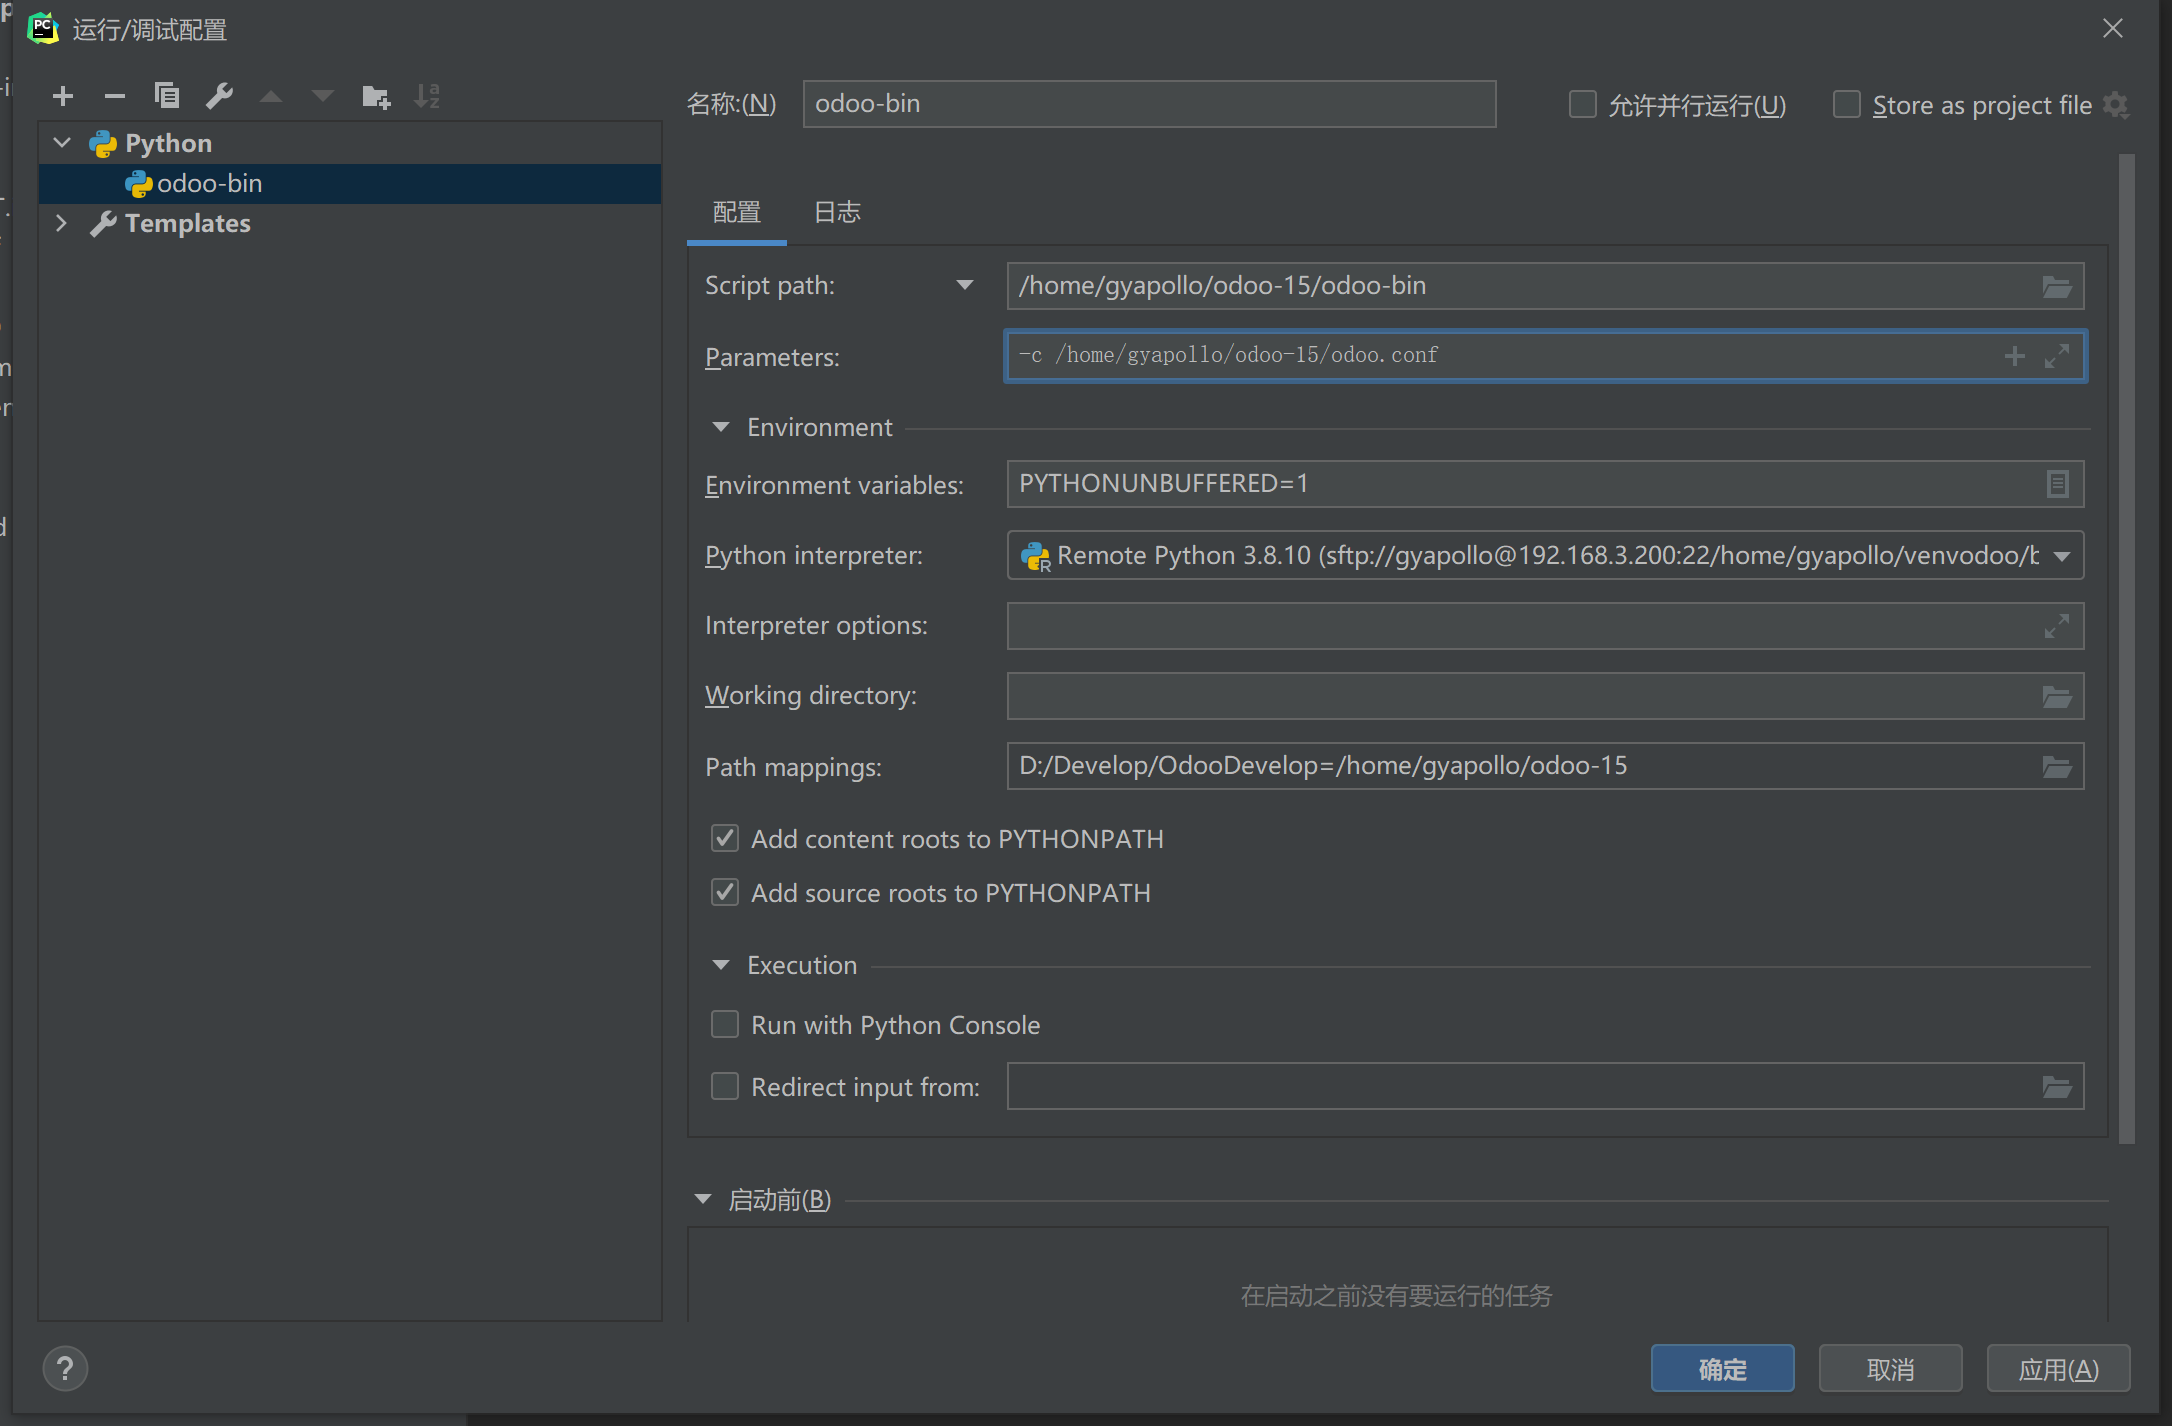The image size is (2172, 1426).
Task: Collapse the Execution section
Action: (721, 965)
